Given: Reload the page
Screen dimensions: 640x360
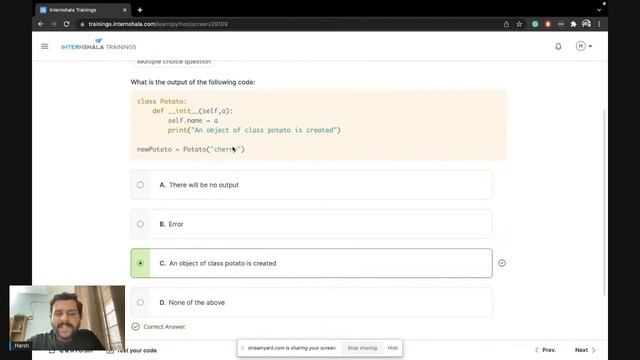Looking at the screenshot, I should (x=67, y=24).
